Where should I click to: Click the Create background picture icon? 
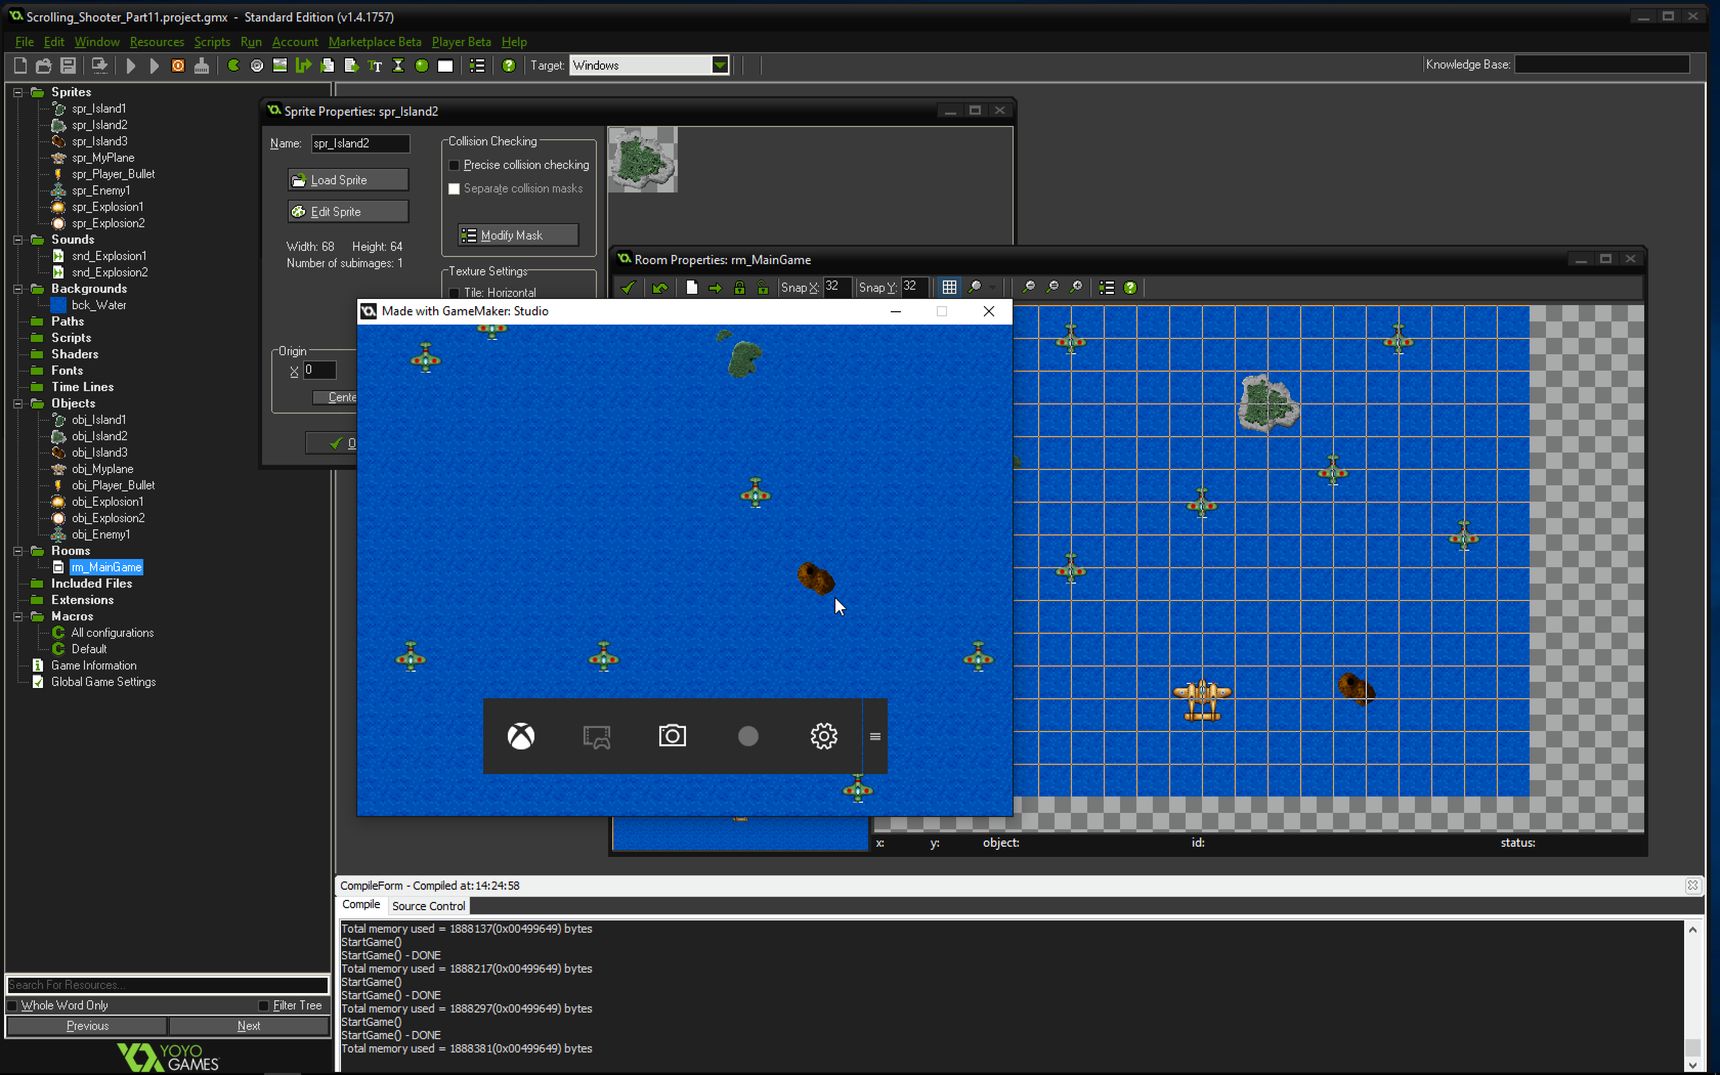coord(280,66)
